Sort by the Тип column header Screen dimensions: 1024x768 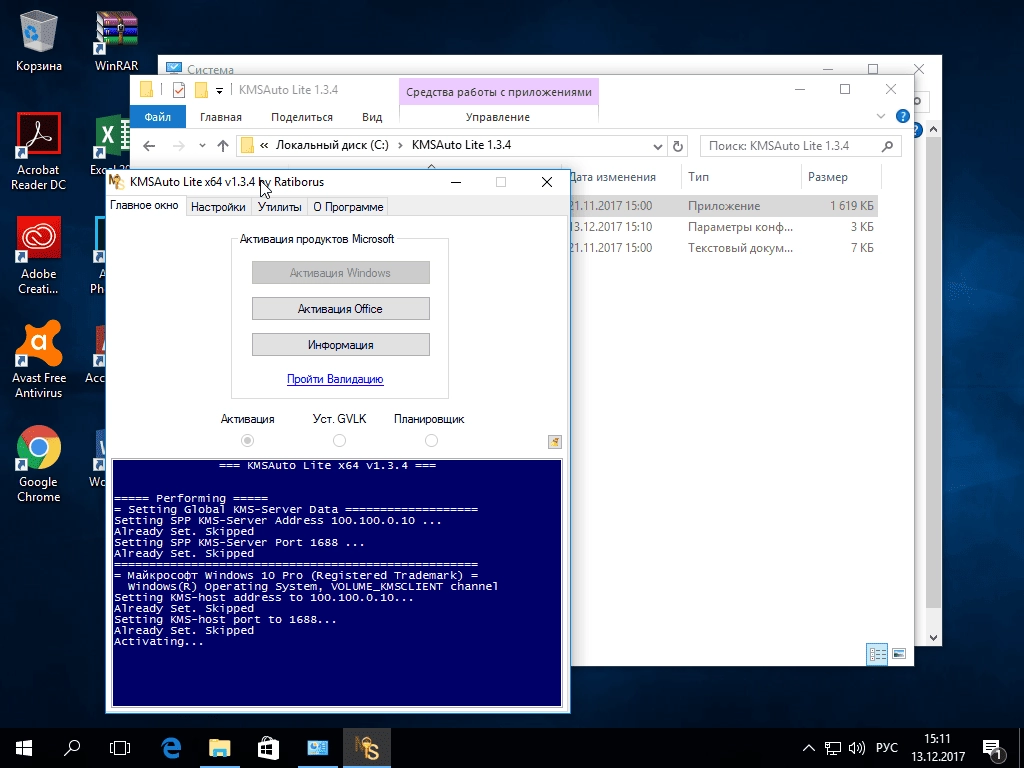(x=741, y=177)
